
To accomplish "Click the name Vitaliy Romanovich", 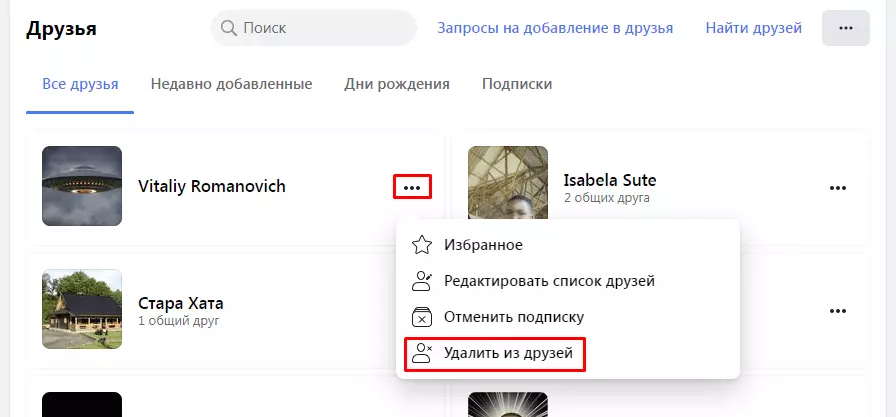I will (212, 186).
